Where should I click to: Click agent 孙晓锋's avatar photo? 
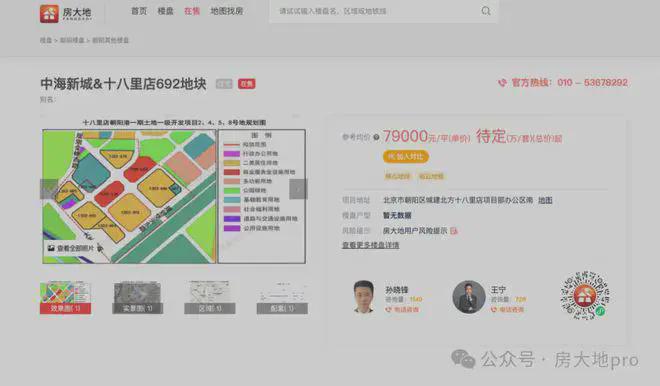pos(364,297)
